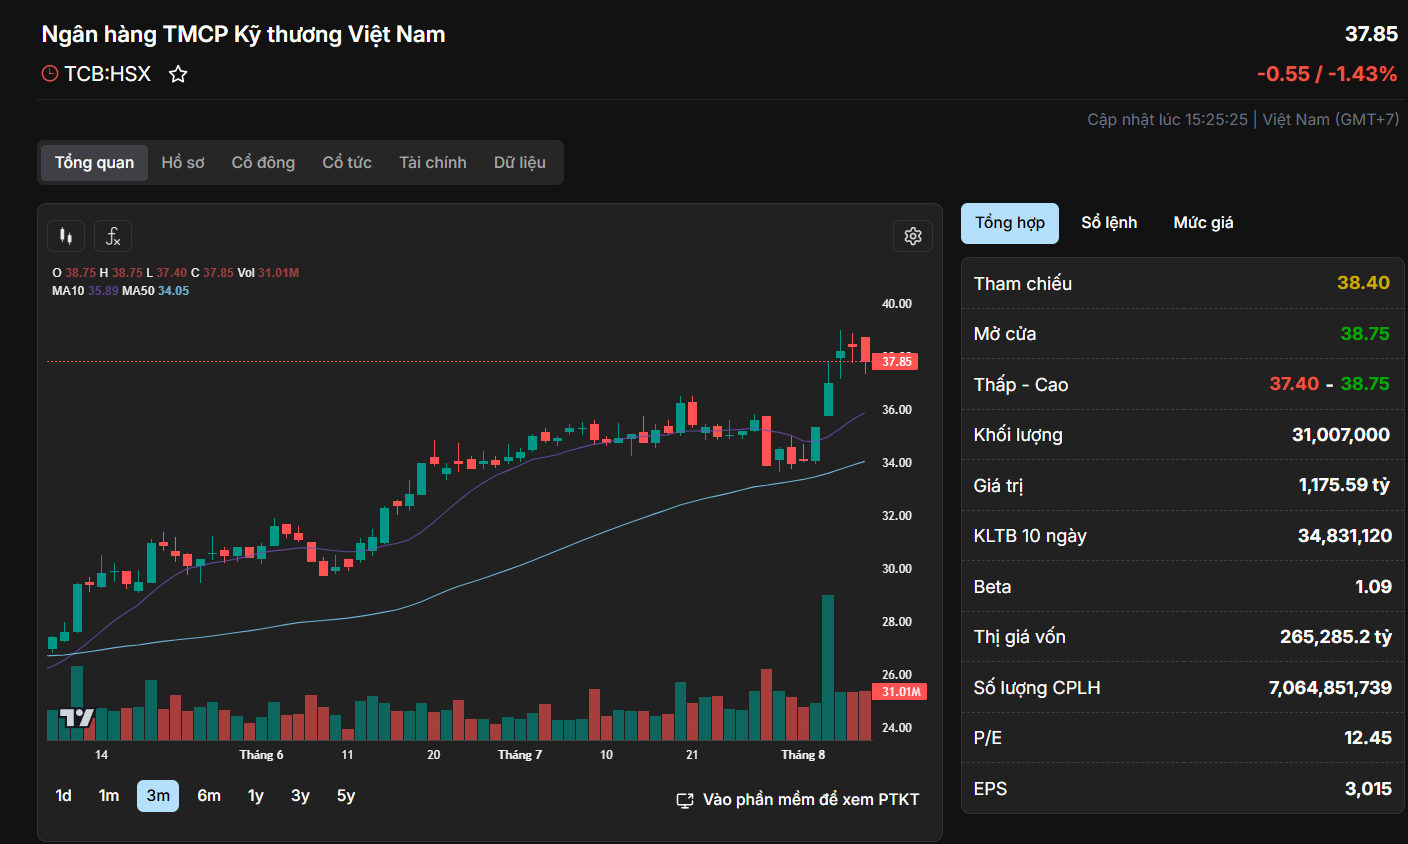Image resolution: width=1408 pixels, height=844 pixels.
Task: Select the Mức giá panel tab
Action: (1203, 223)
